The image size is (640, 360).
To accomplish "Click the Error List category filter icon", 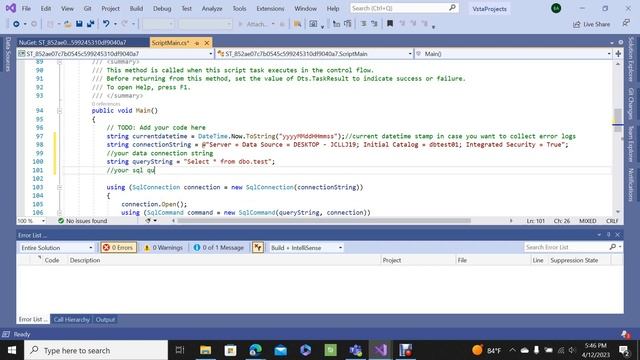I will pyautogui.click(x=258, y=247).
